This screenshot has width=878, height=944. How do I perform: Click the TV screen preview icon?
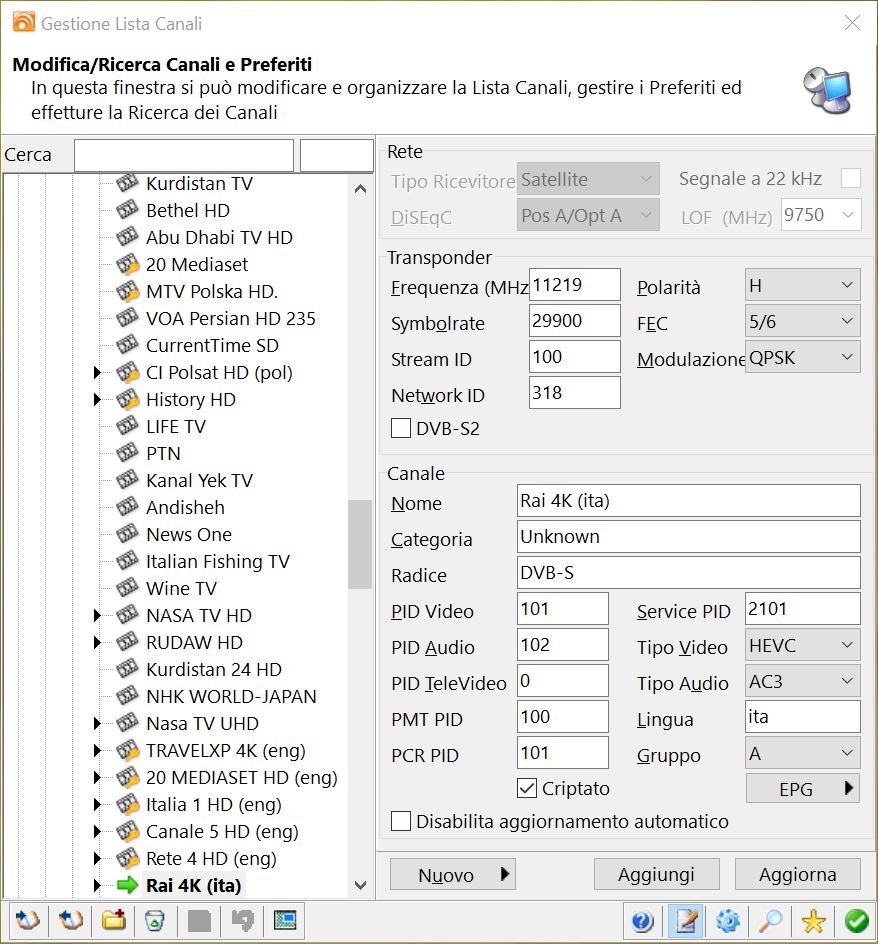coord(285,921)
